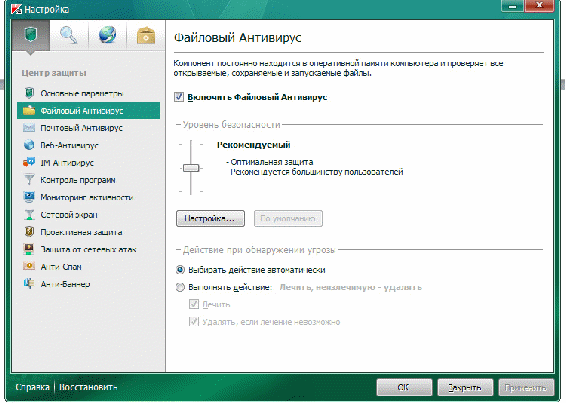566x403 pixels.
Task: Open the Справка help link
Action: pyautogui.click(x=32, y=387)
